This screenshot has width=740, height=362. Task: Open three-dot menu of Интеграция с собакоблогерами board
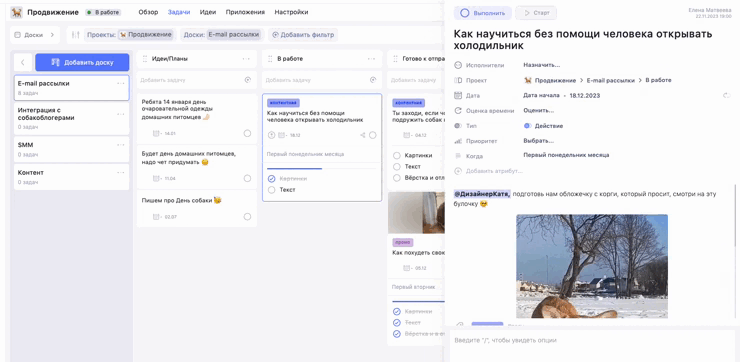tap(121, 114)
